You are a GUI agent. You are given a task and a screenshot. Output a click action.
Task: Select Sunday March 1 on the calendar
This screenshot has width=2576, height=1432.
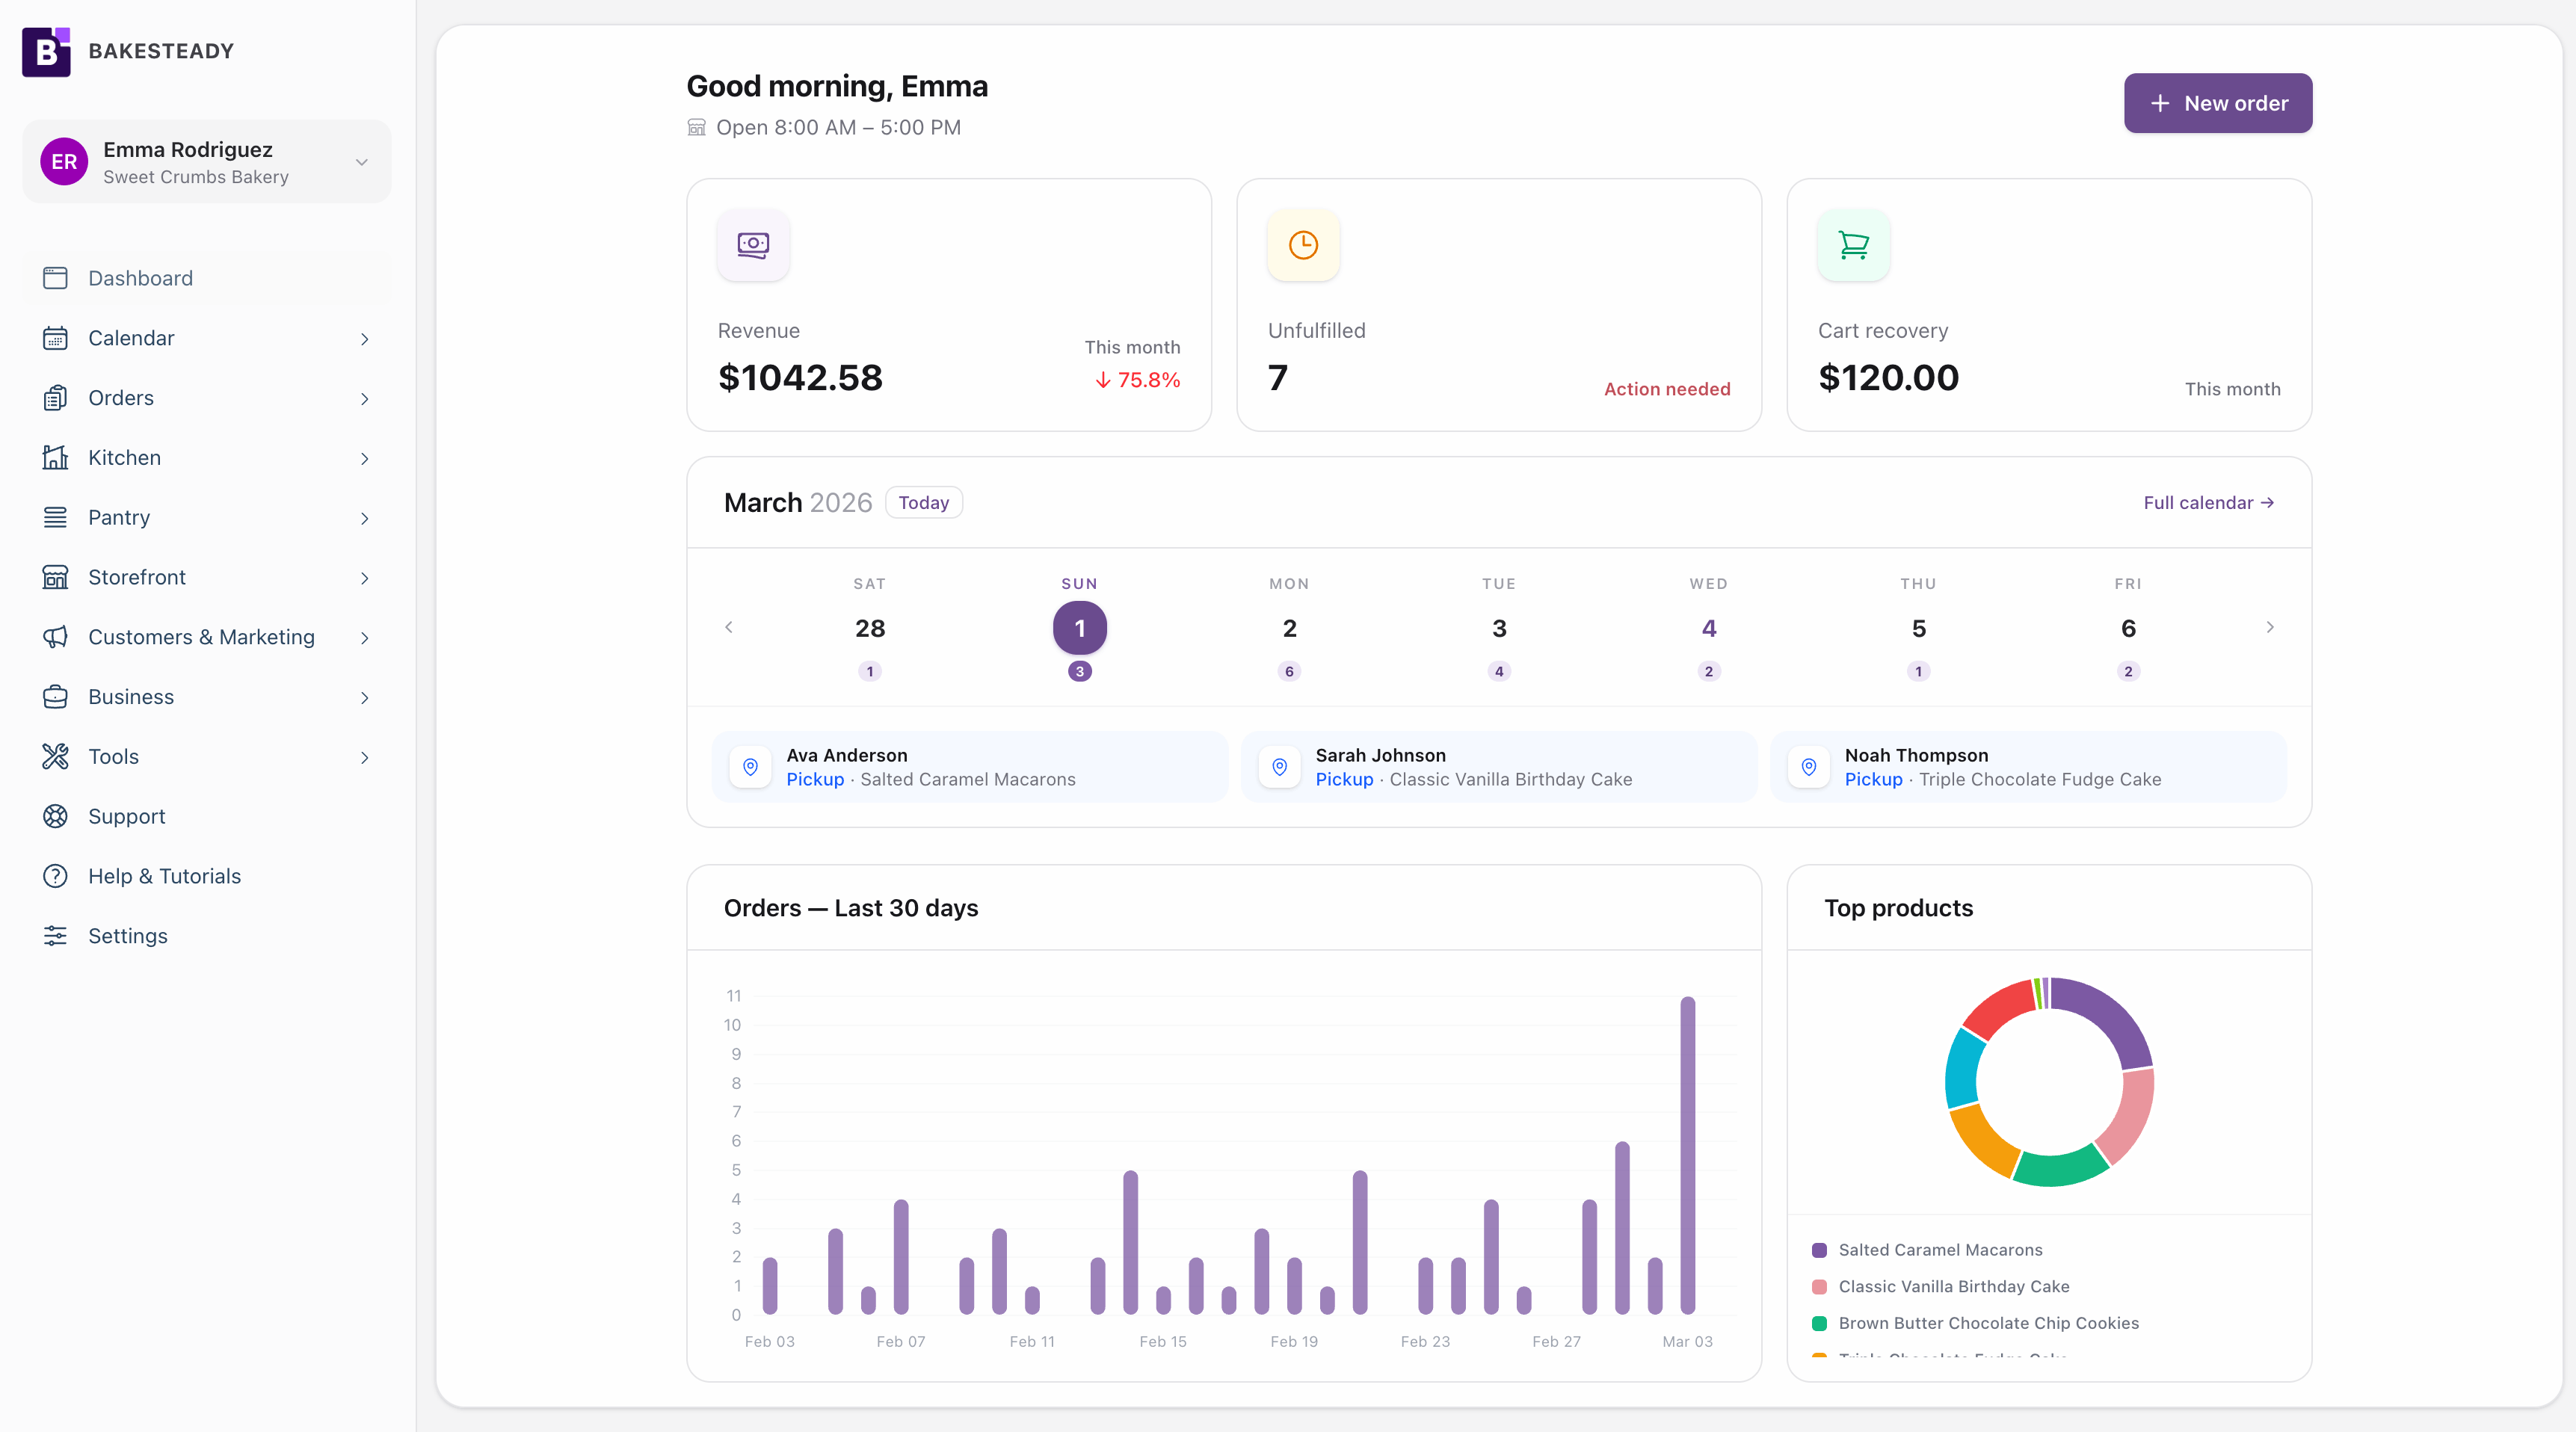coord(1079,627)
